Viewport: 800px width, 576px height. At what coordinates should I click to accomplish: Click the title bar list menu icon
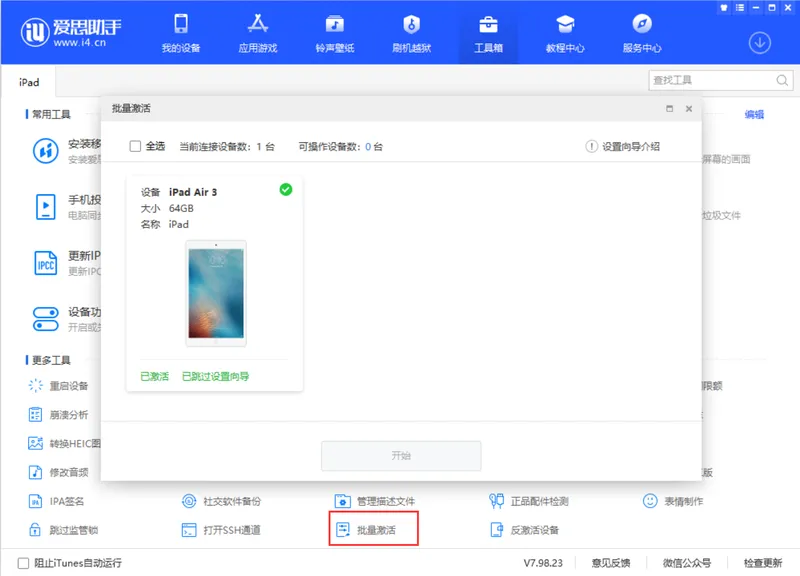[740, 8]
